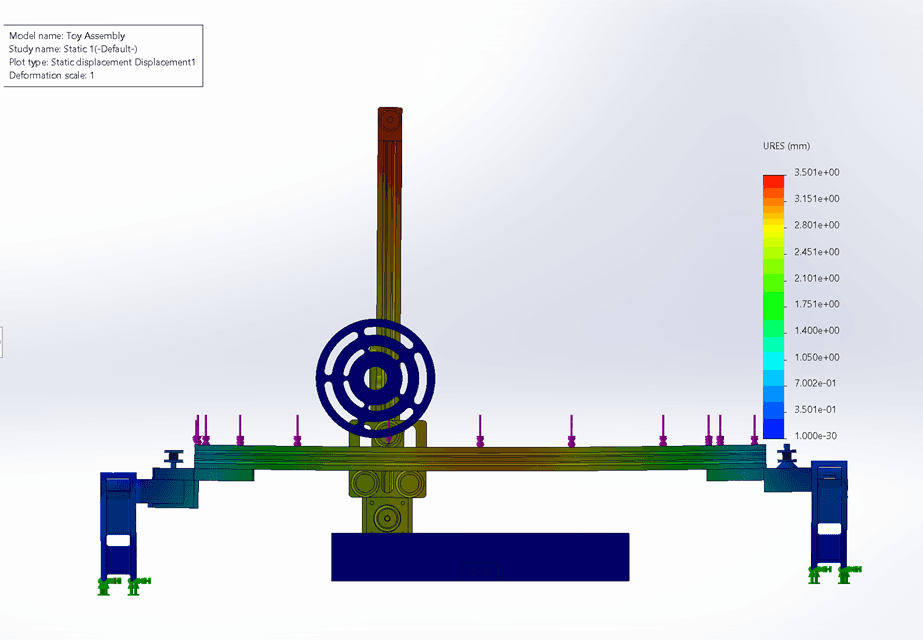Click the pivot hole at top of vertical arm
The image size is (923, 640).
pos(389,120)
